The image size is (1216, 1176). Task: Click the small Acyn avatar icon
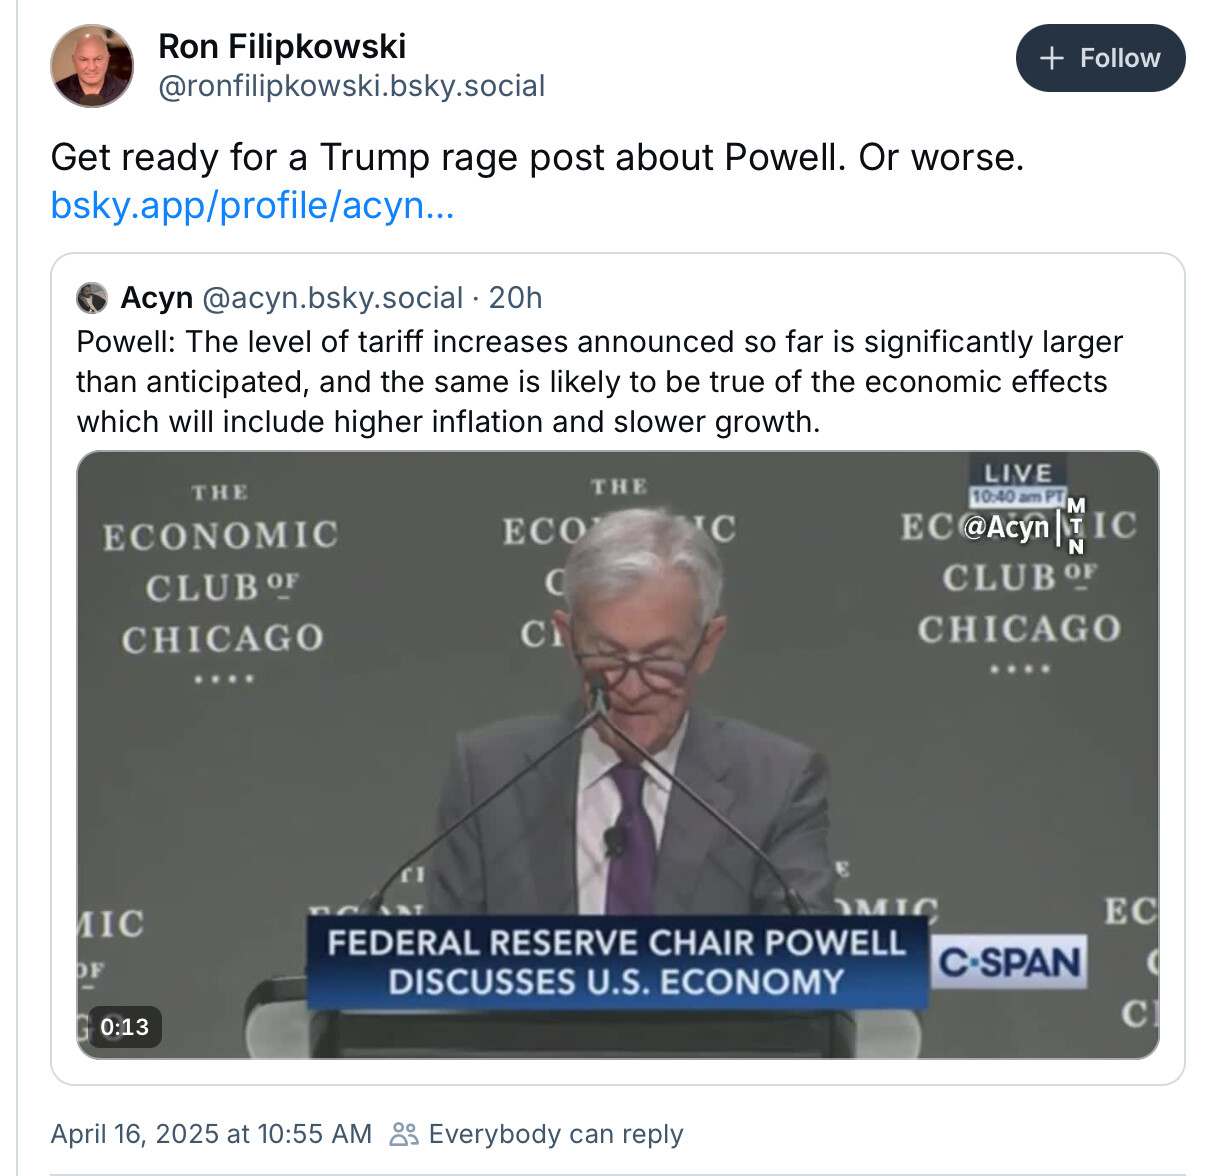92,298
